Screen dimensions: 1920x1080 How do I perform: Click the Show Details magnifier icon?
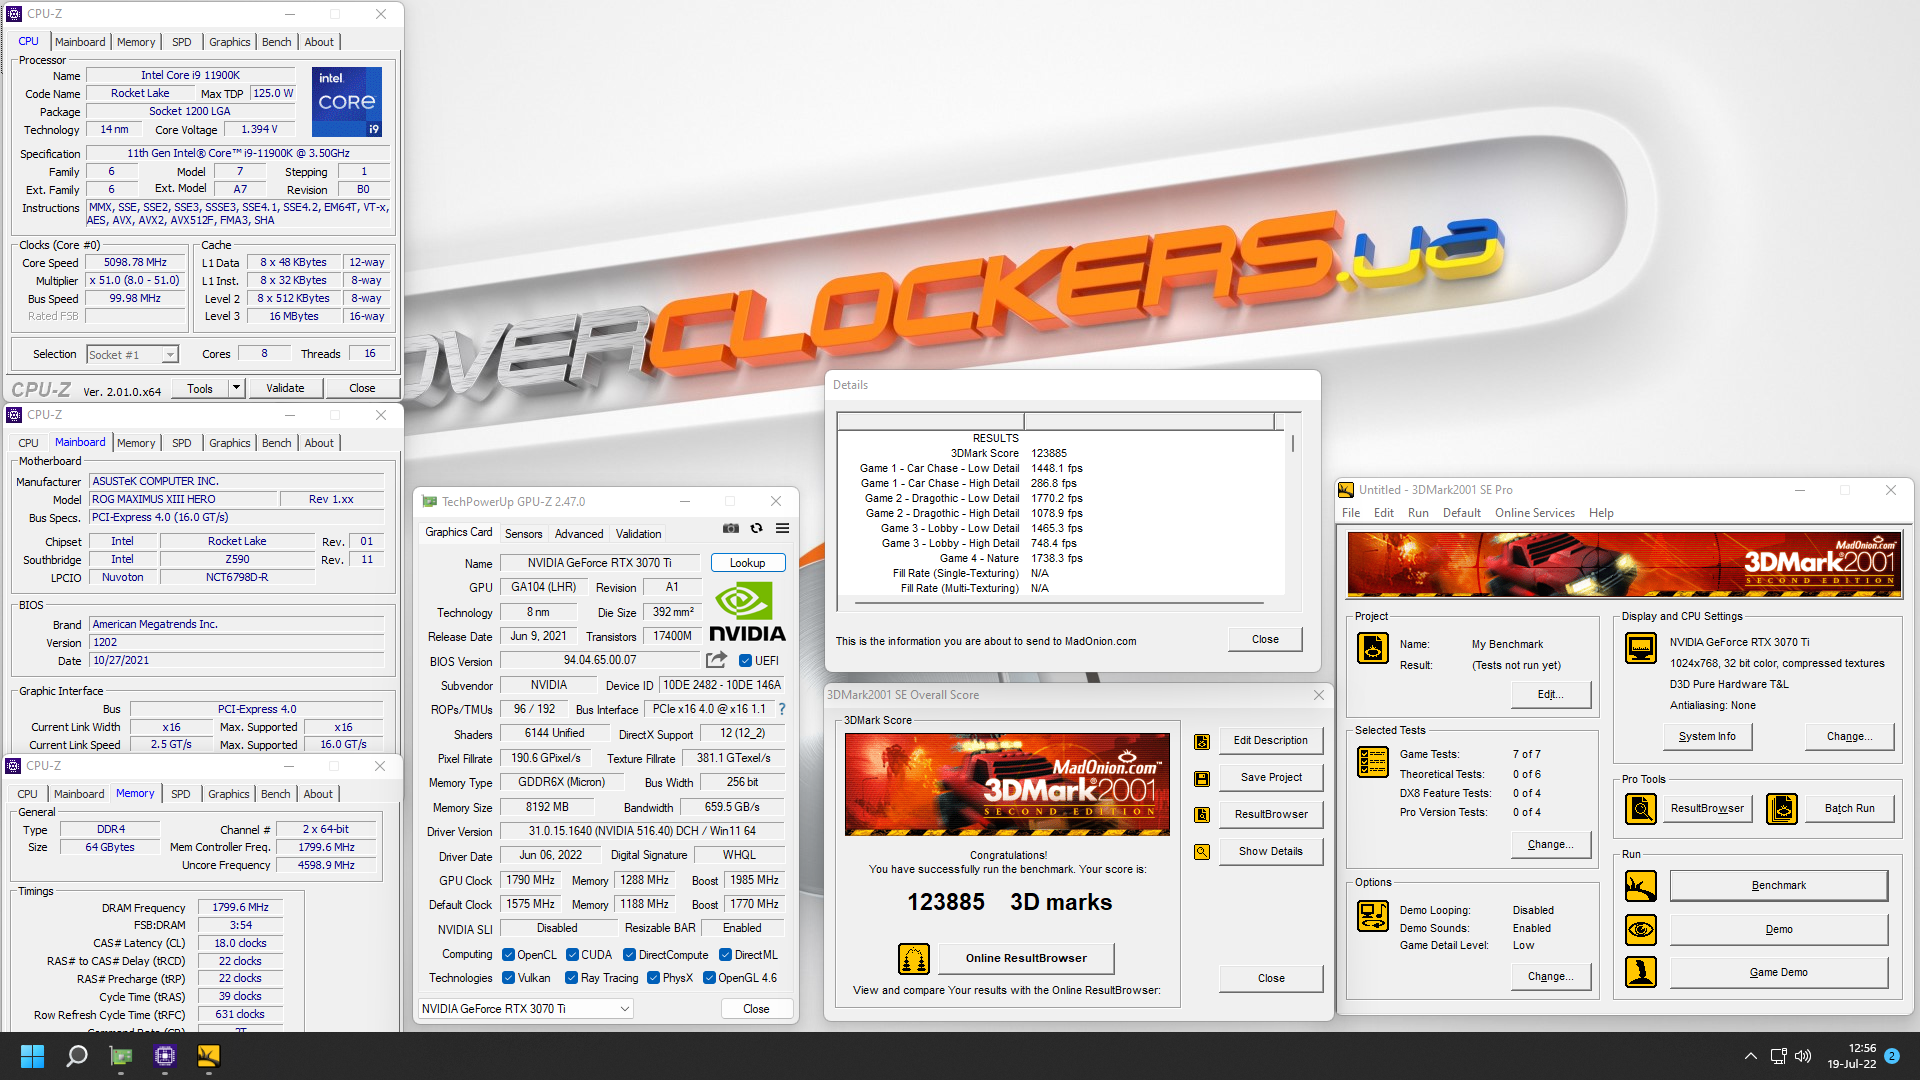click(1202, 852)
